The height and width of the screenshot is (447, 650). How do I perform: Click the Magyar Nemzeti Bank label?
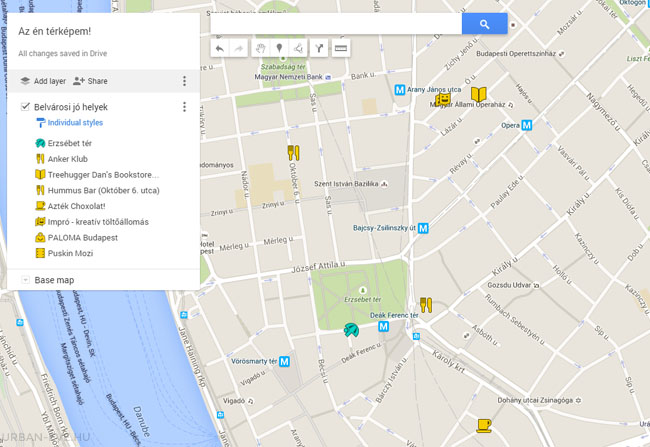(x=289, y=77)
